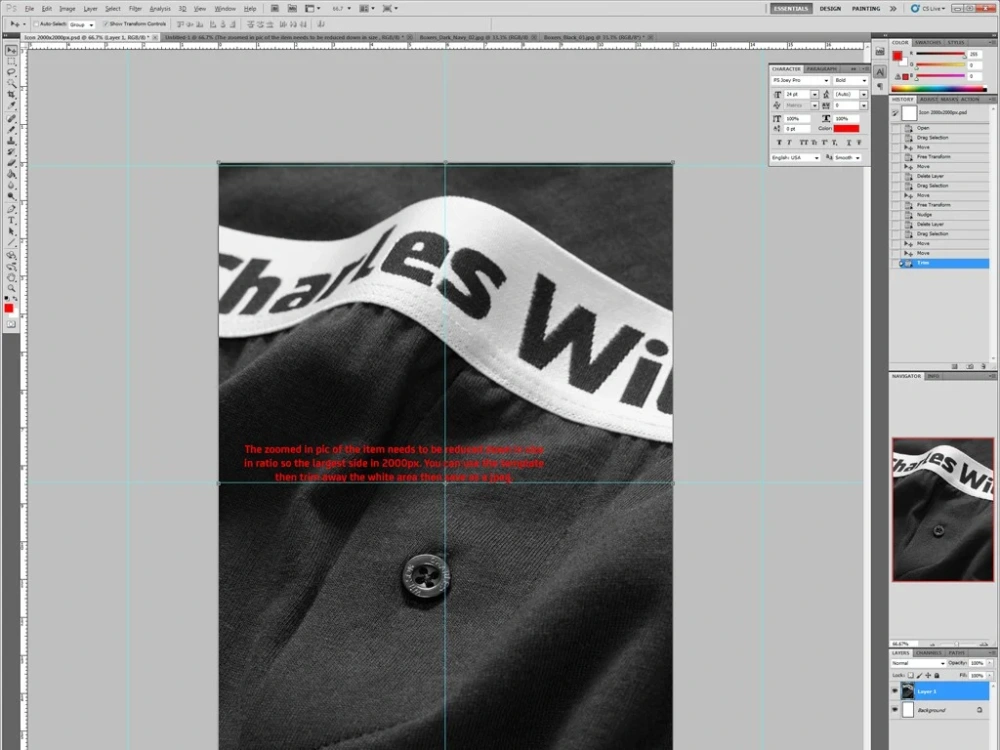Select the Blur tool
The height and width of the screenshot is (750, 1000).
coord(11,185)
